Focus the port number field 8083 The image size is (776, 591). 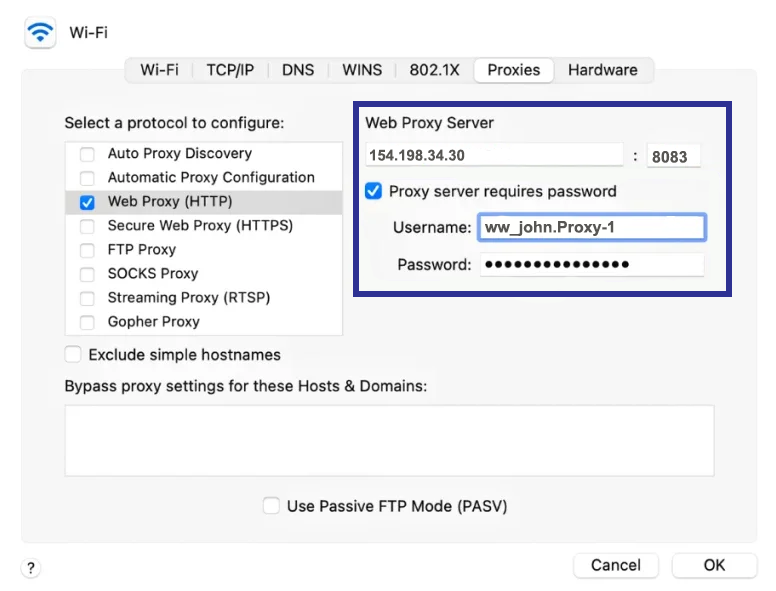coord(673,156)
